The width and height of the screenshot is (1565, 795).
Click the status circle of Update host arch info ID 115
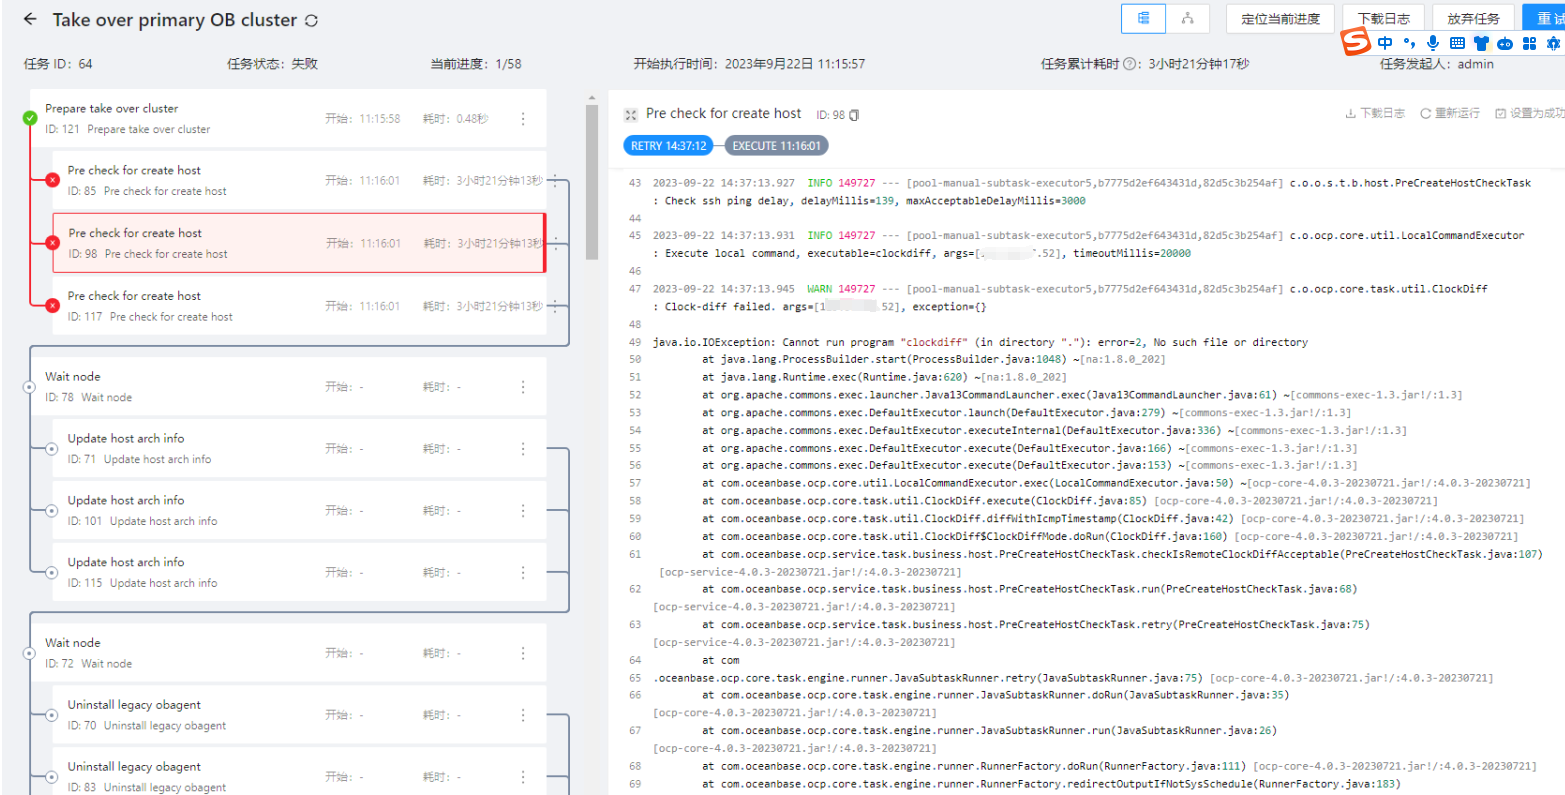pos(52,573)
